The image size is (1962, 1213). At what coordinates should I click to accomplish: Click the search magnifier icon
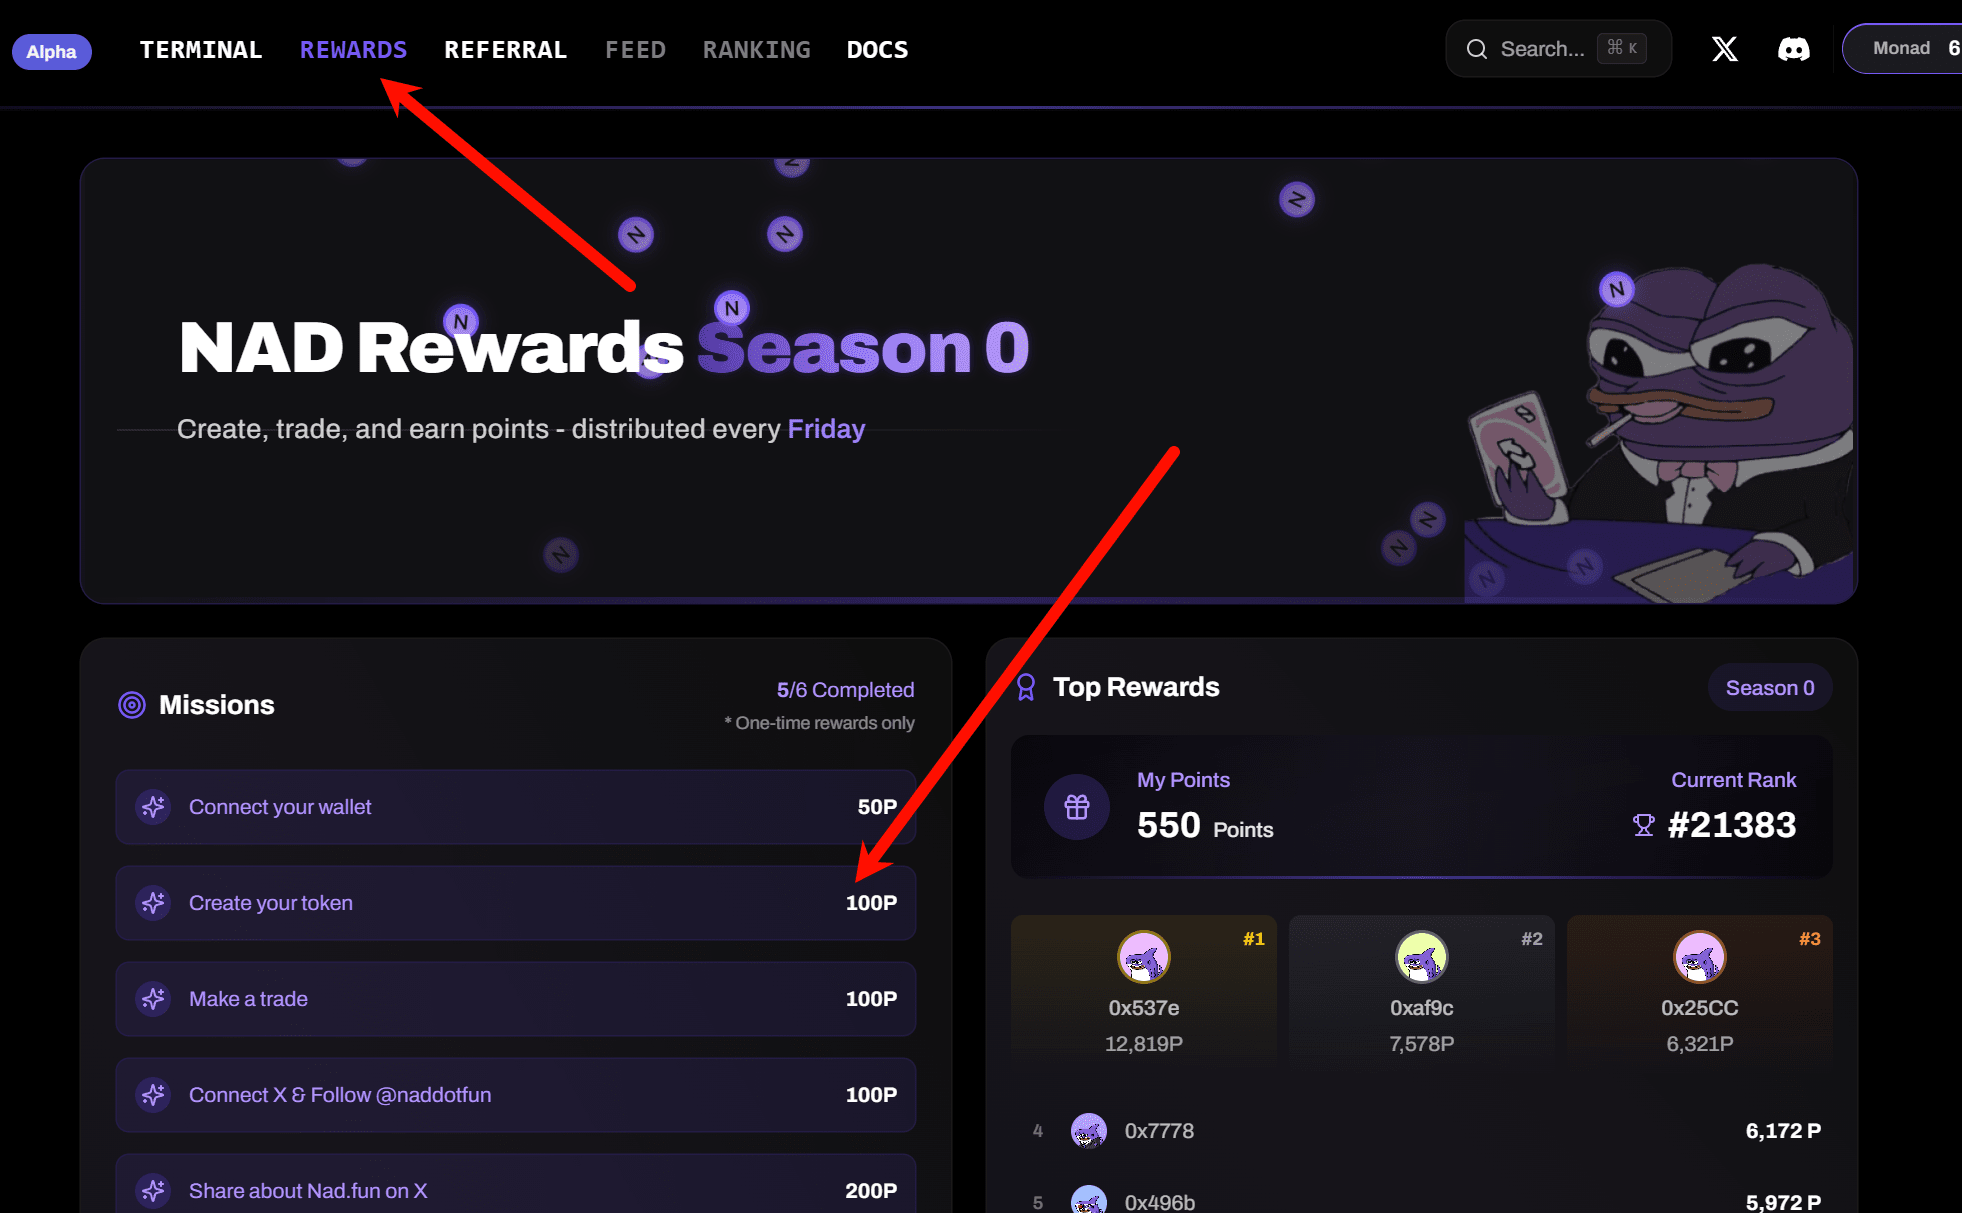pos(1476,49)
